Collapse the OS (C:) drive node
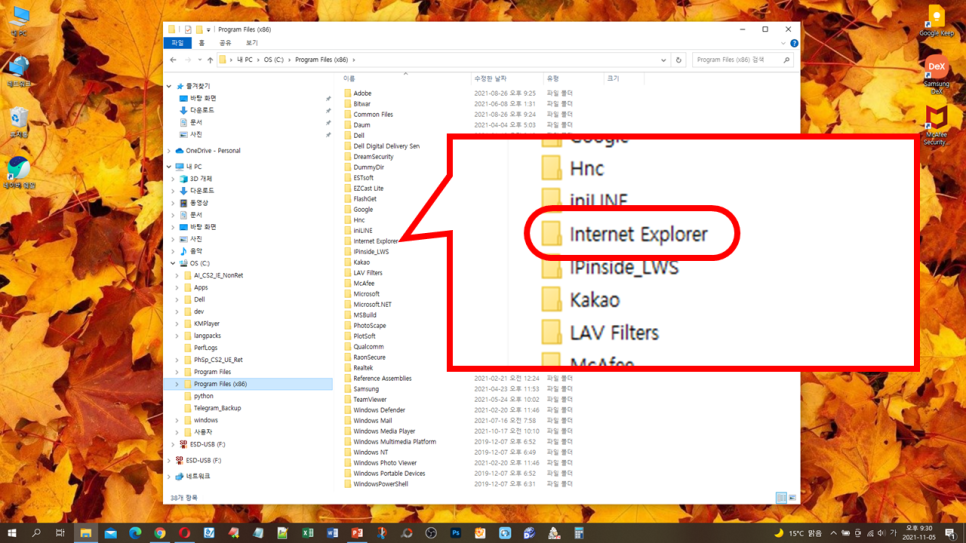 173,263
